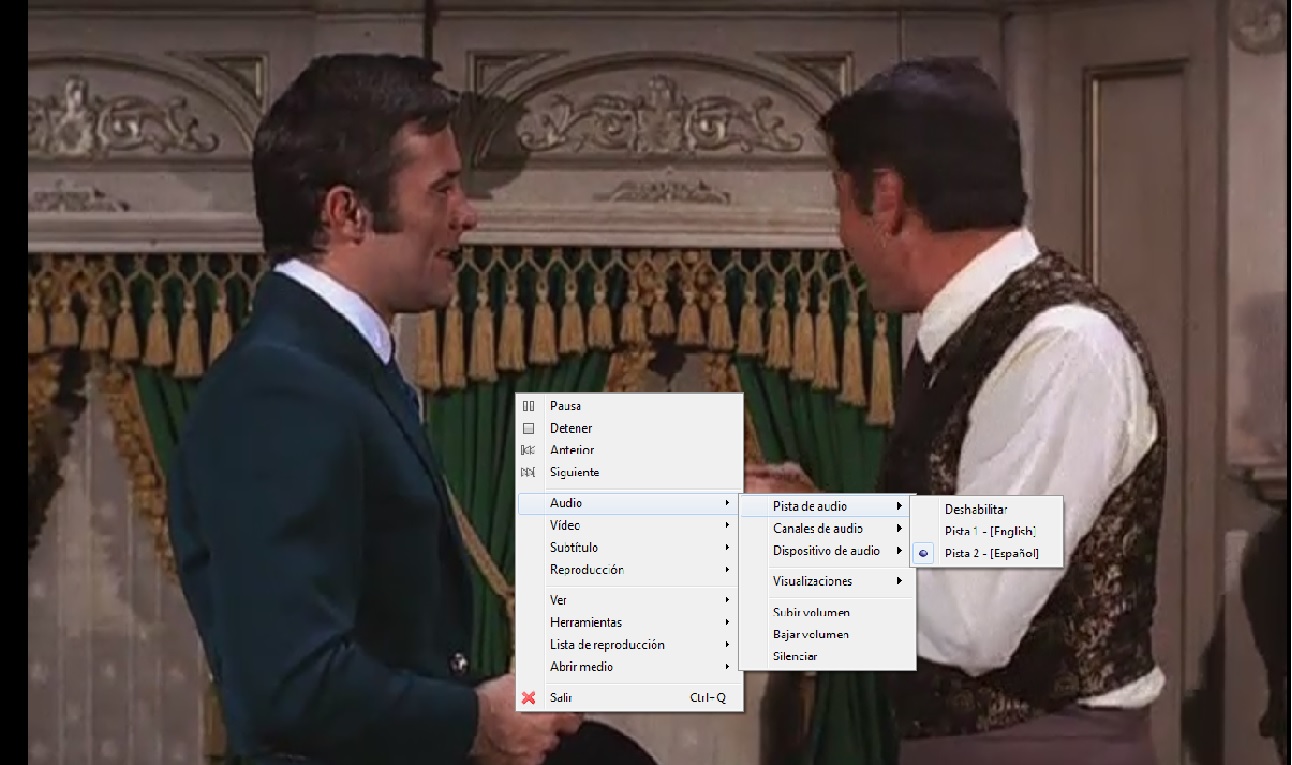This screenshot has height=765, width=1292.
Task: Open Lista de reproducción submenu
Action: pos(629,644)
